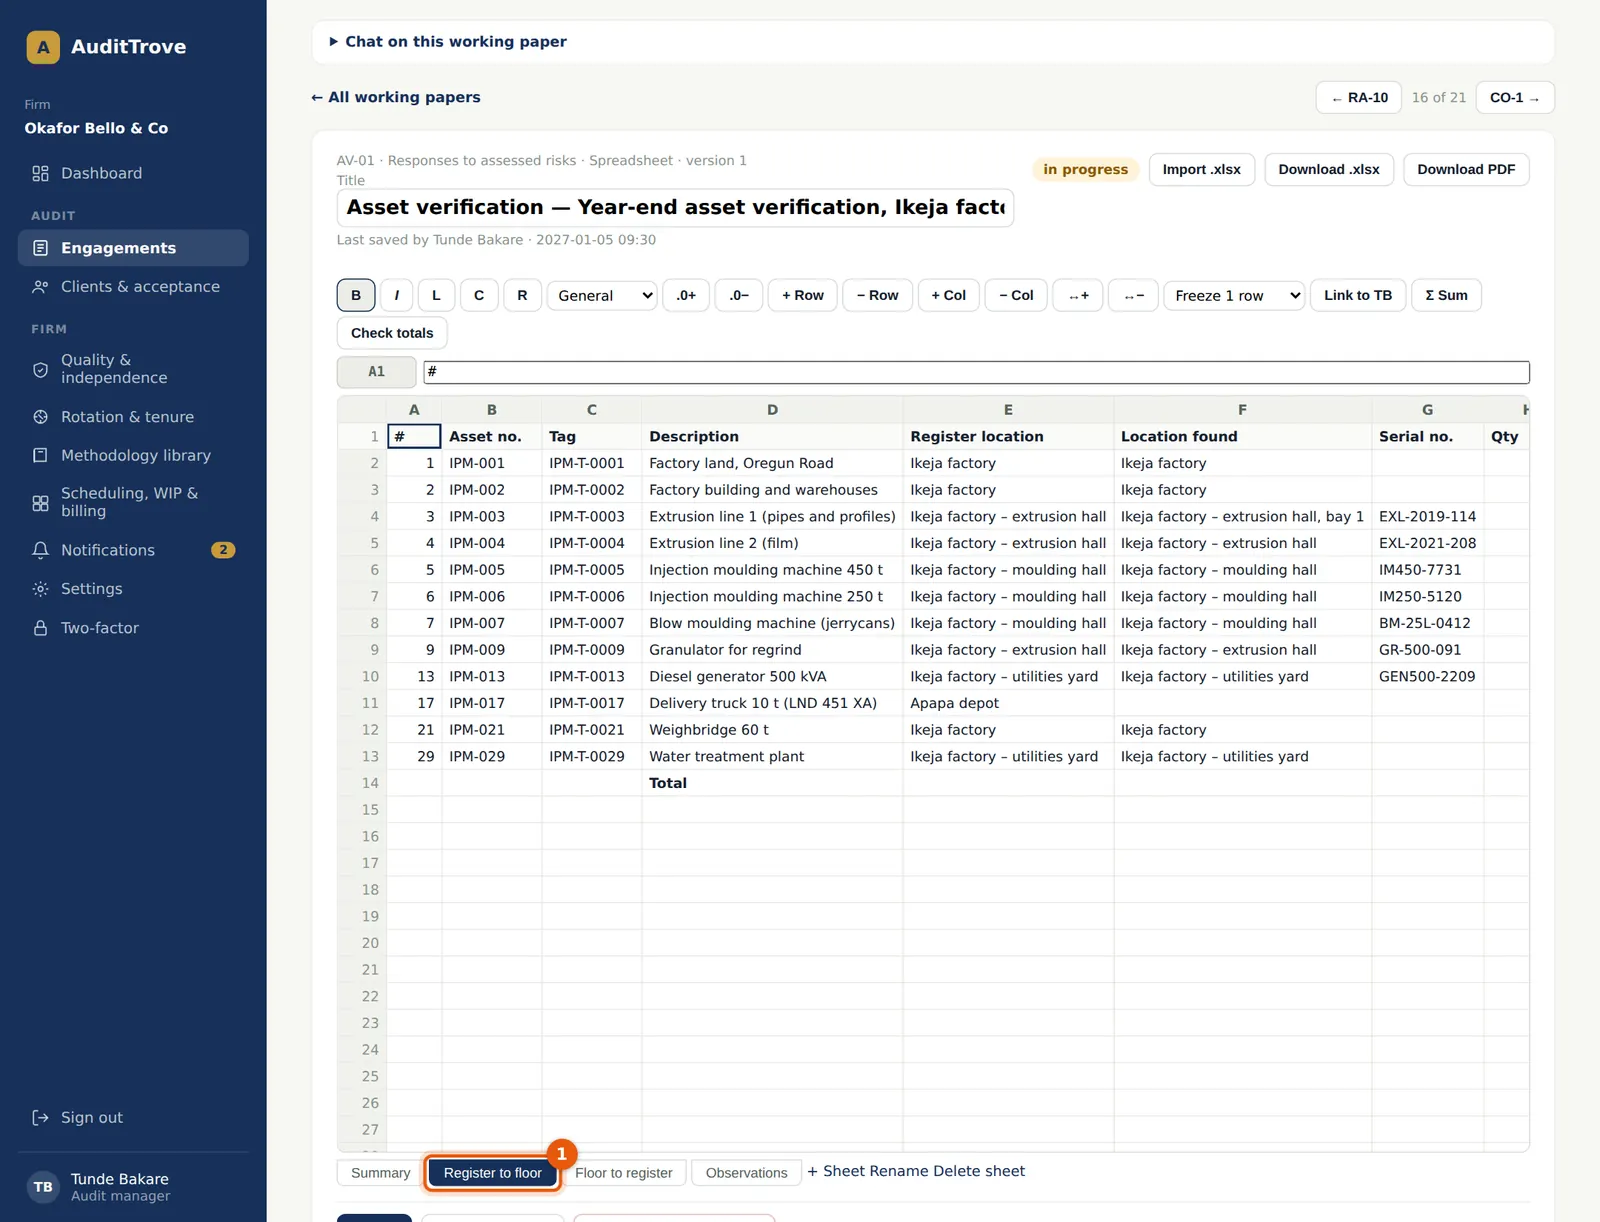The image size is (1600, 1222).
Task: Open Quality & independence page
Action: coord(133,369)
